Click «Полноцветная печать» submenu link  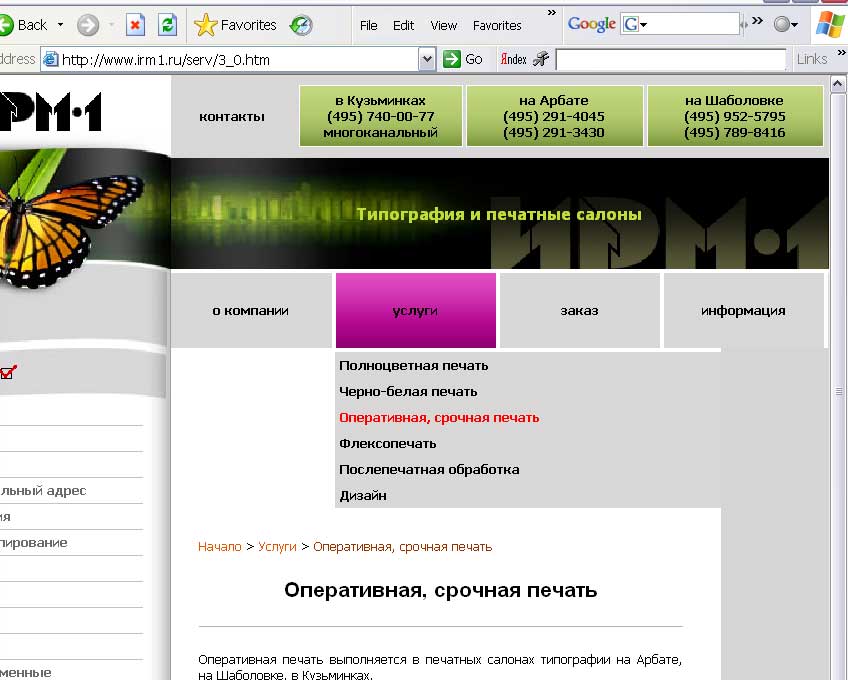413,366
